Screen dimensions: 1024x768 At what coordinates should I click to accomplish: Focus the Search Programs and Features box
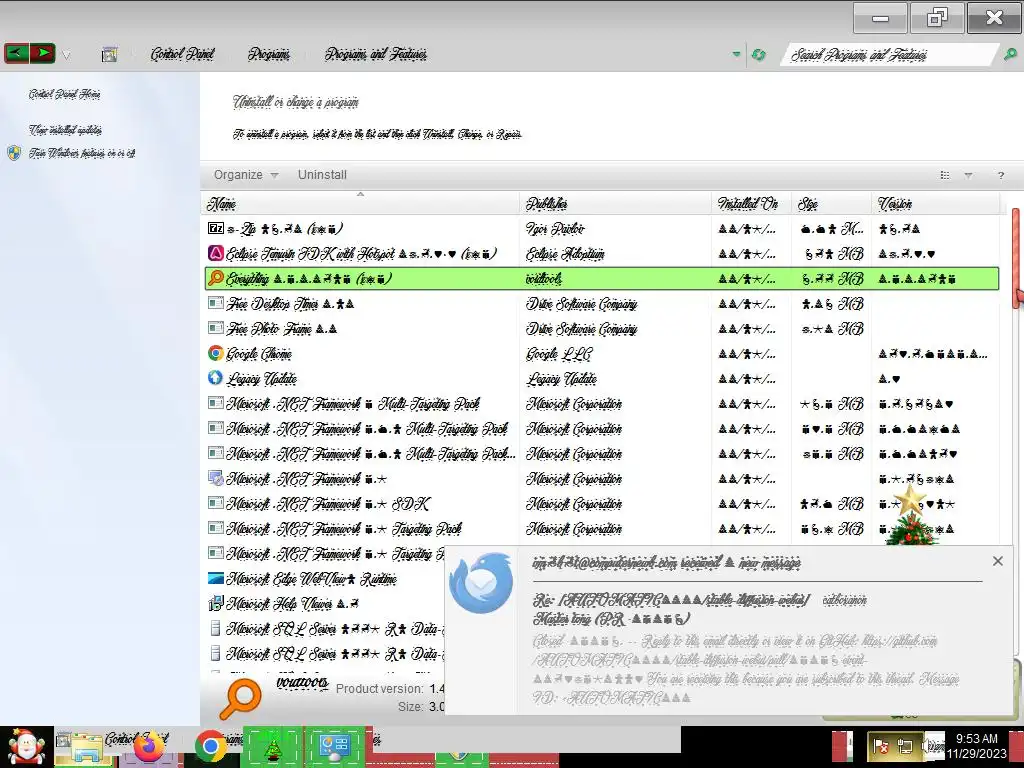pos(889,55)
